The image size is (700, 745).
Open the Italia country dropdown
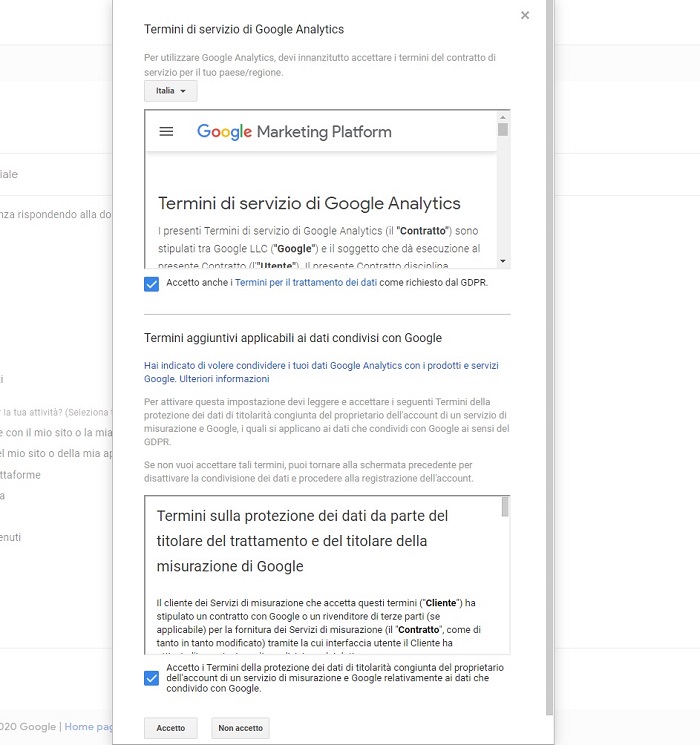click(171, 91)
